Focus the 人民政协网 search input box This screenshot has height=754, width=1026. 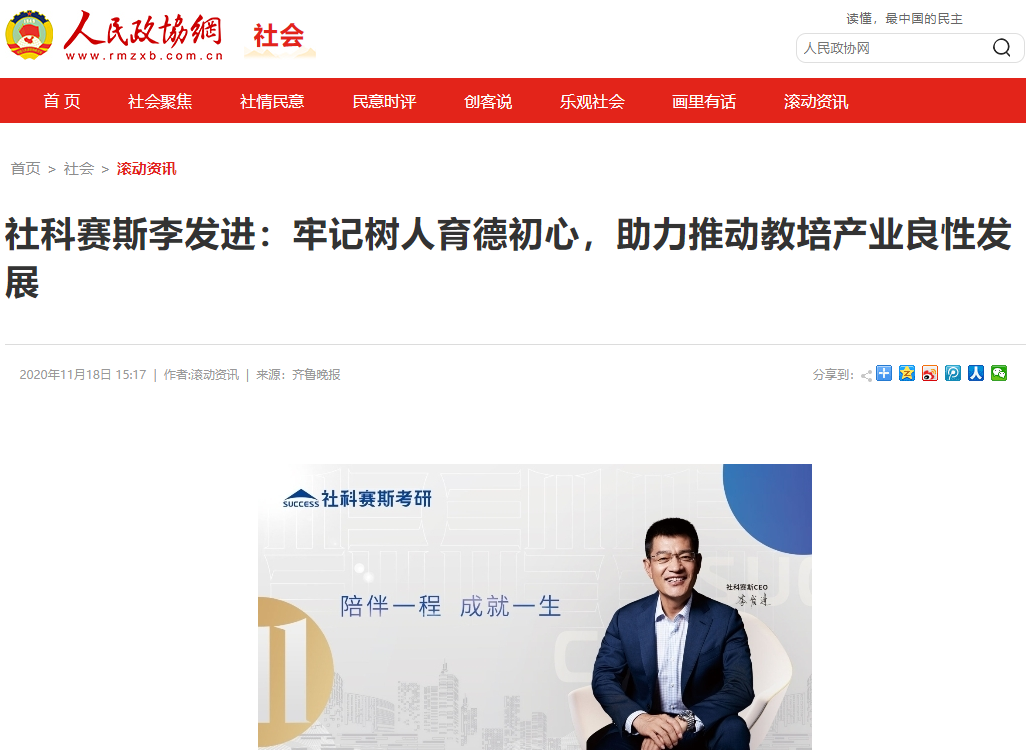point(894,48)
